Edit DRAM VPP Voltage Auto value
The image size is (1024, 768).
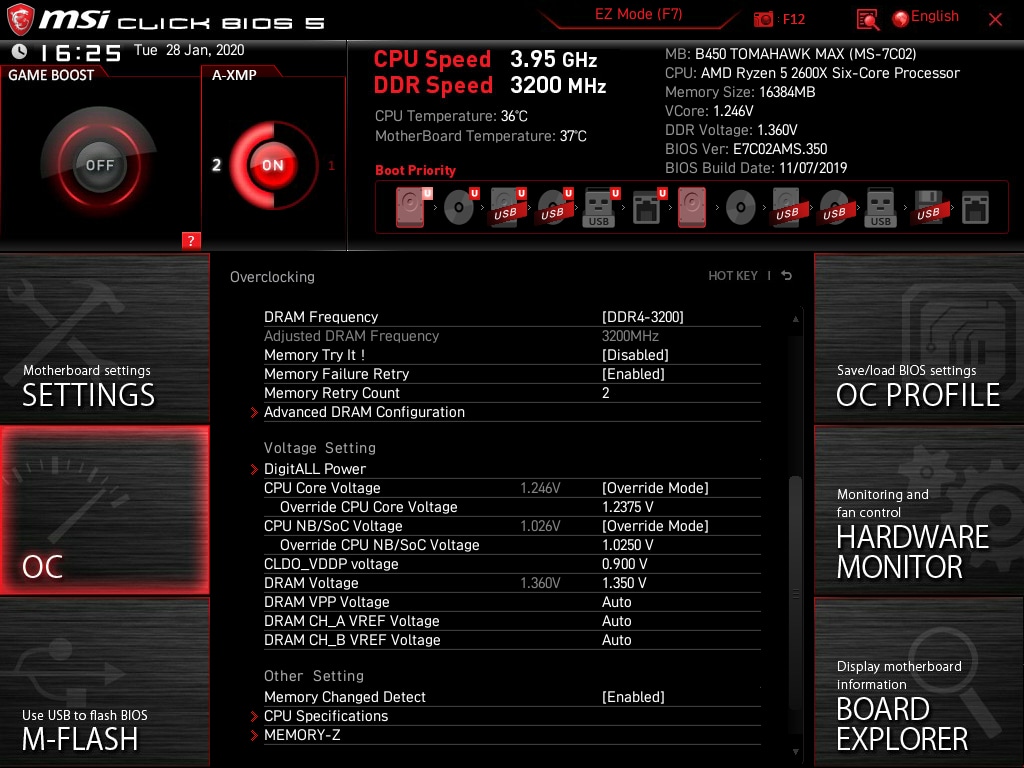(x=616, y=601)
